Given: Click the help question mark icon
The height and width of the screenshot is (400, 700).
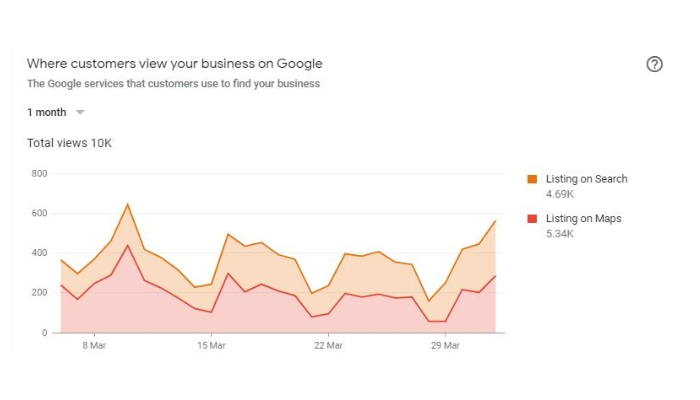Looking at the screenshot, I should pos(655,64).
